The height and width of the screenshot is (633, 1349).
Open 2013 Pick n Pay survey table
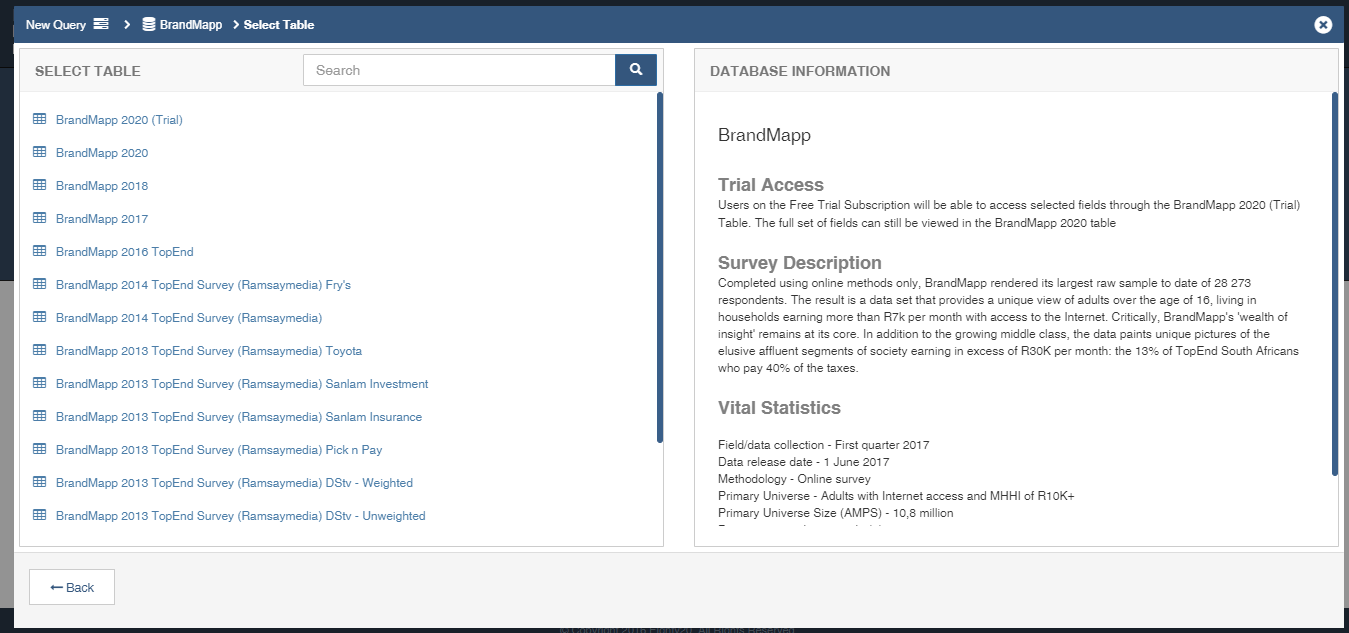pyautogui.click(x=219, y=450)
